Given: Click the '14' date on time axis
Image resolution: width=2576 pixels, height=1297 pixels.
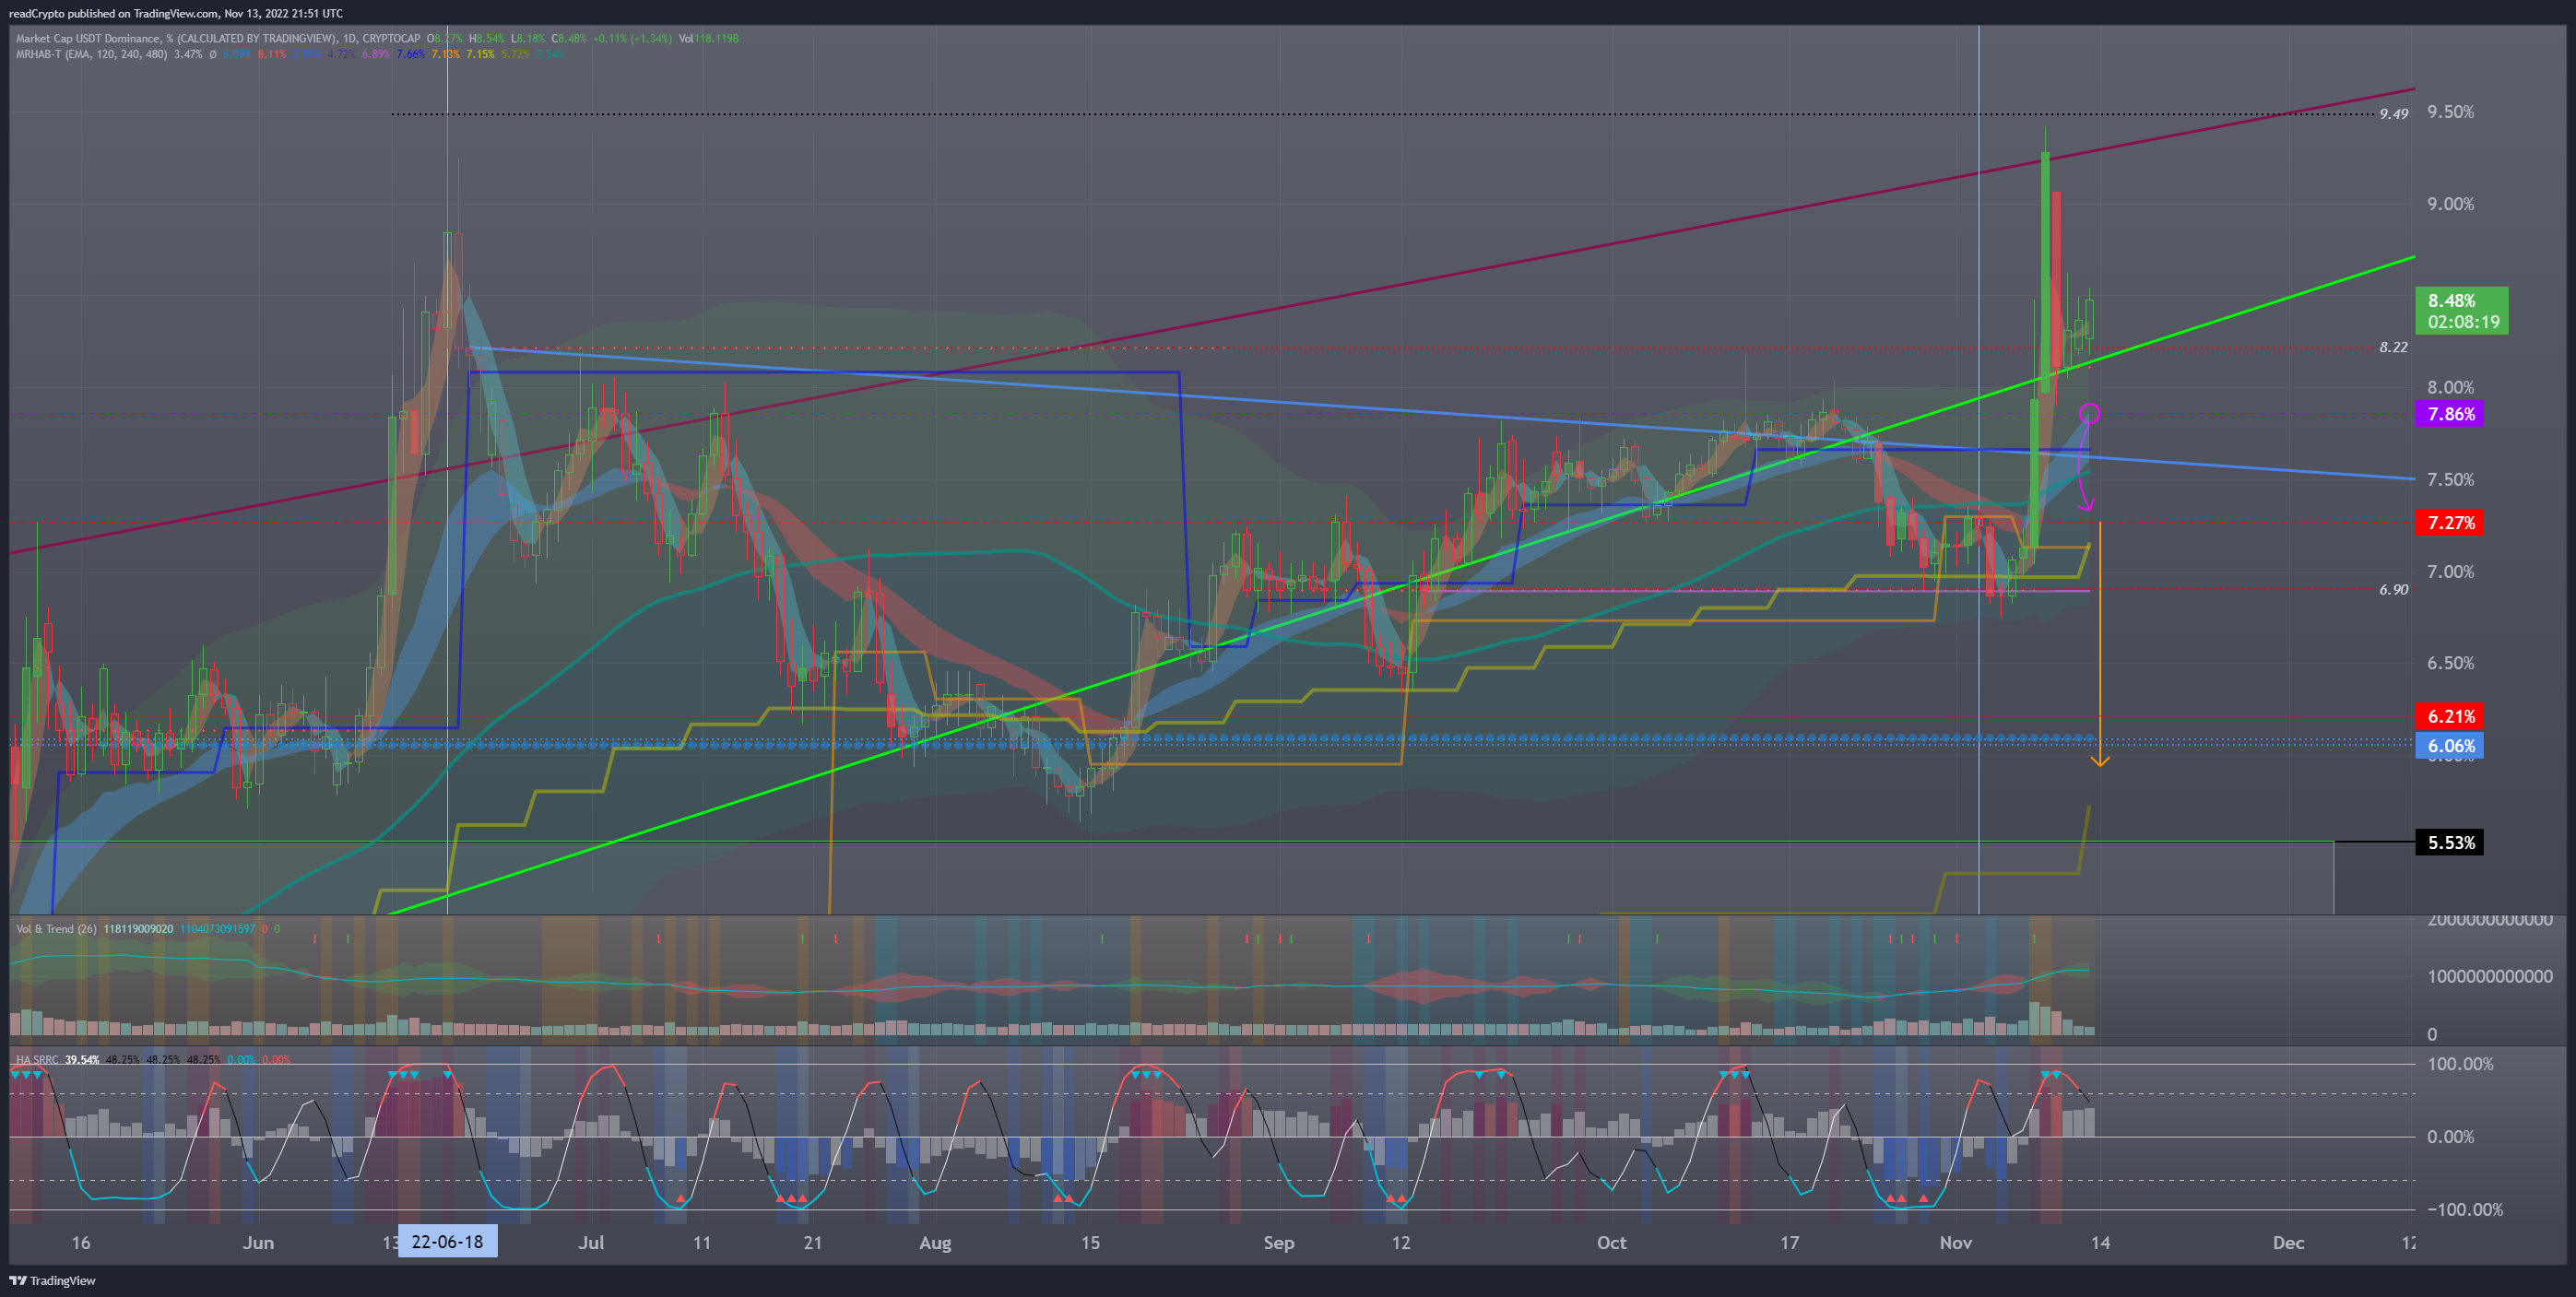Looking at the screenshot, I should (2100, 1243).
